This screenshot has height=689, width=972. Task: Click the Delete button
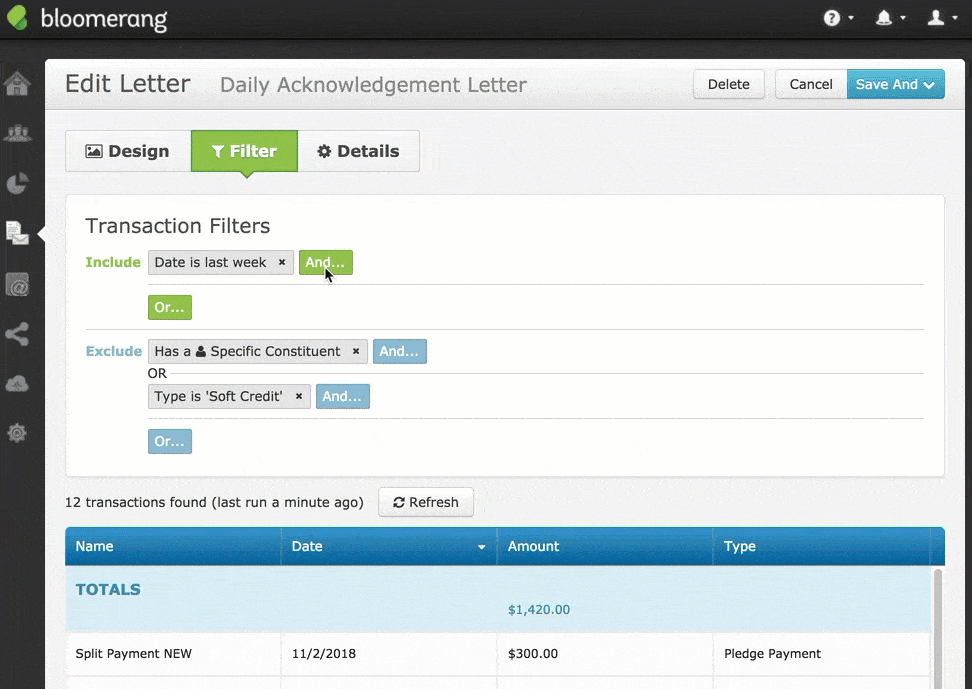pyautogui.click(x=728, y=84)
